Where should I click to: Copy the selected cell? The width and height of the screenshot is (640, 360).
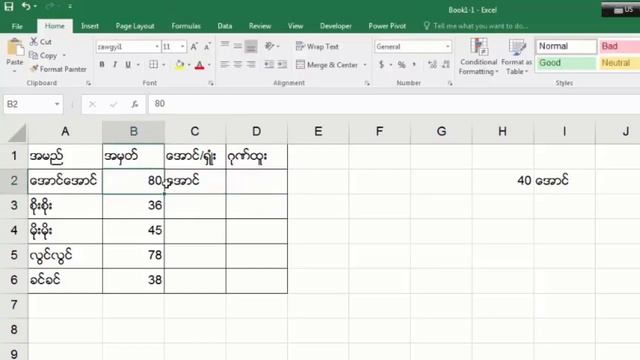pos(43,56)
